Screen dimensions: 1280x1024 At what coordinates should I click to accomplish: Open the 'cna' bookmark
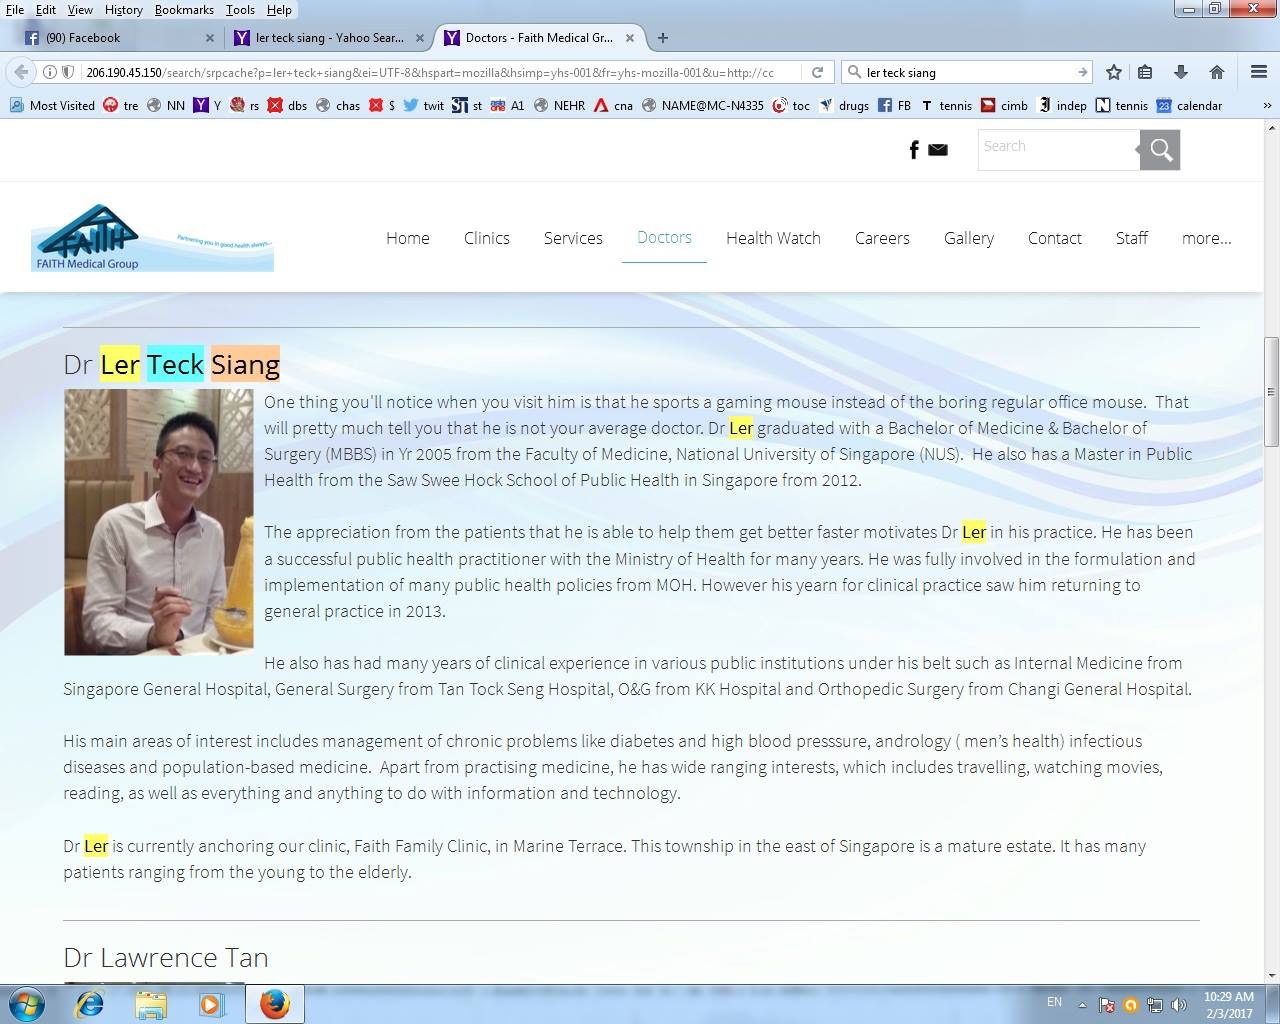613,105
